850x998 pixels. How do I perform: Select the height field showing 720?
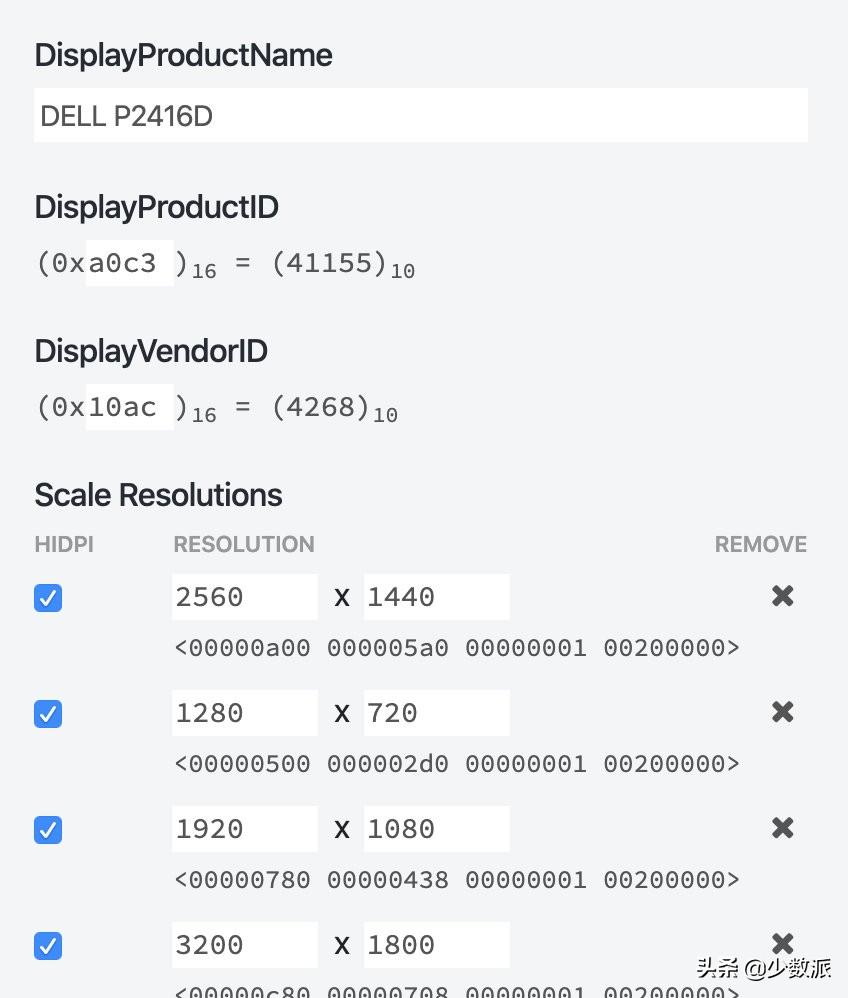[x=436, y=713]
